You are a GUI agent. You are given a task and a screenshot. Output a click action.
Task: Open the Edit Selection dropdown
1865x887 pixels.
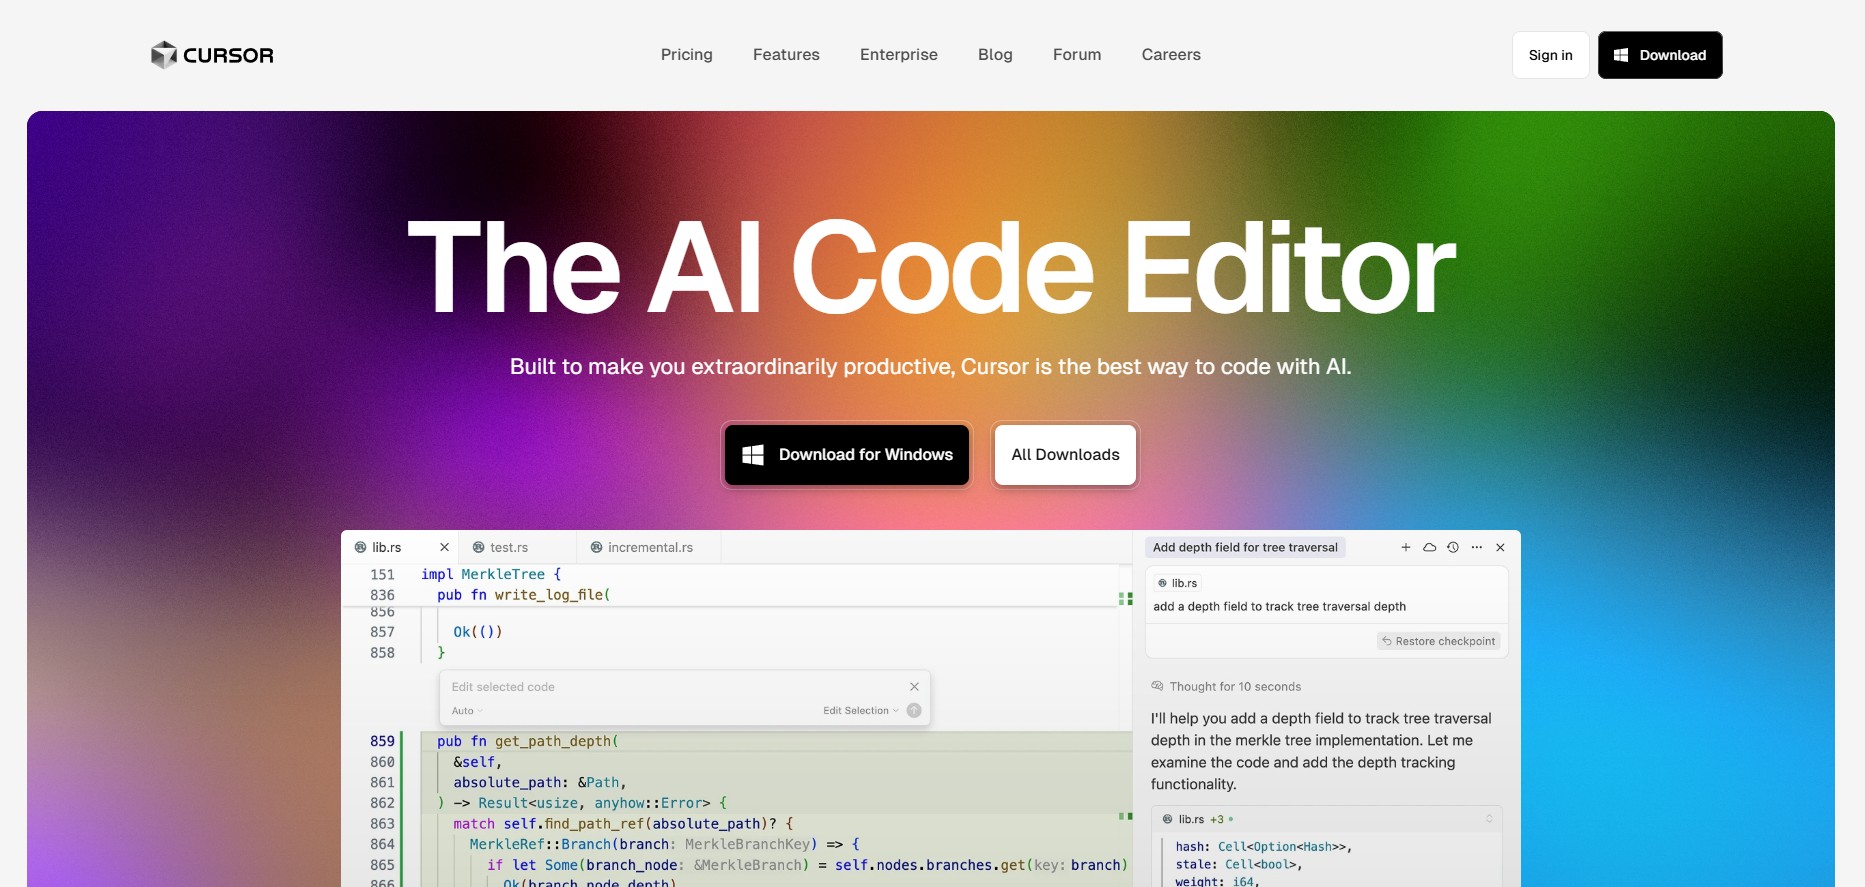[x=861, y=711]
